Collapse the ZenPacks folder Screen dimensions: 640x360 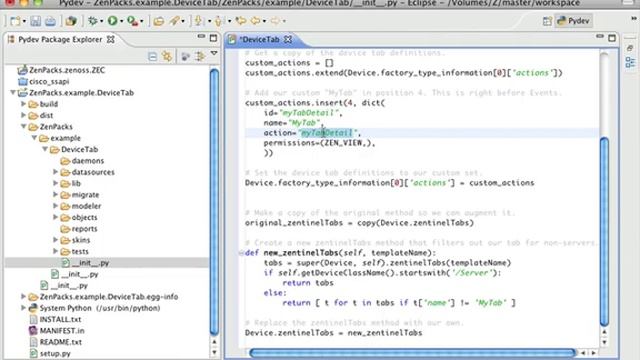[24, 127]
